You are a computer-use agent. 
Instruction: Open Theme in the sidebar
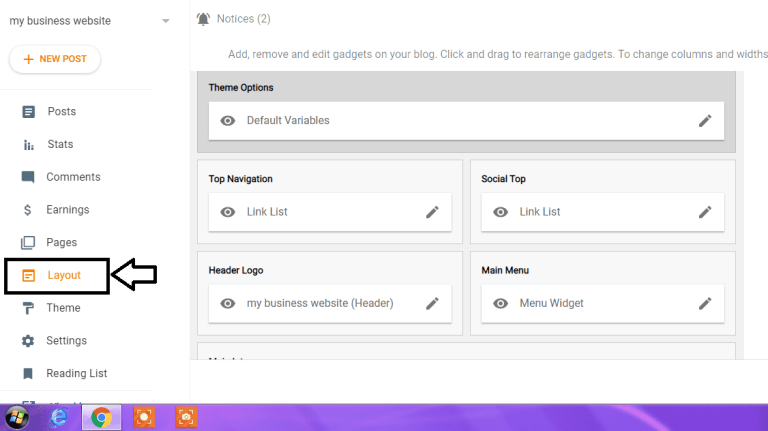(63, 308)
